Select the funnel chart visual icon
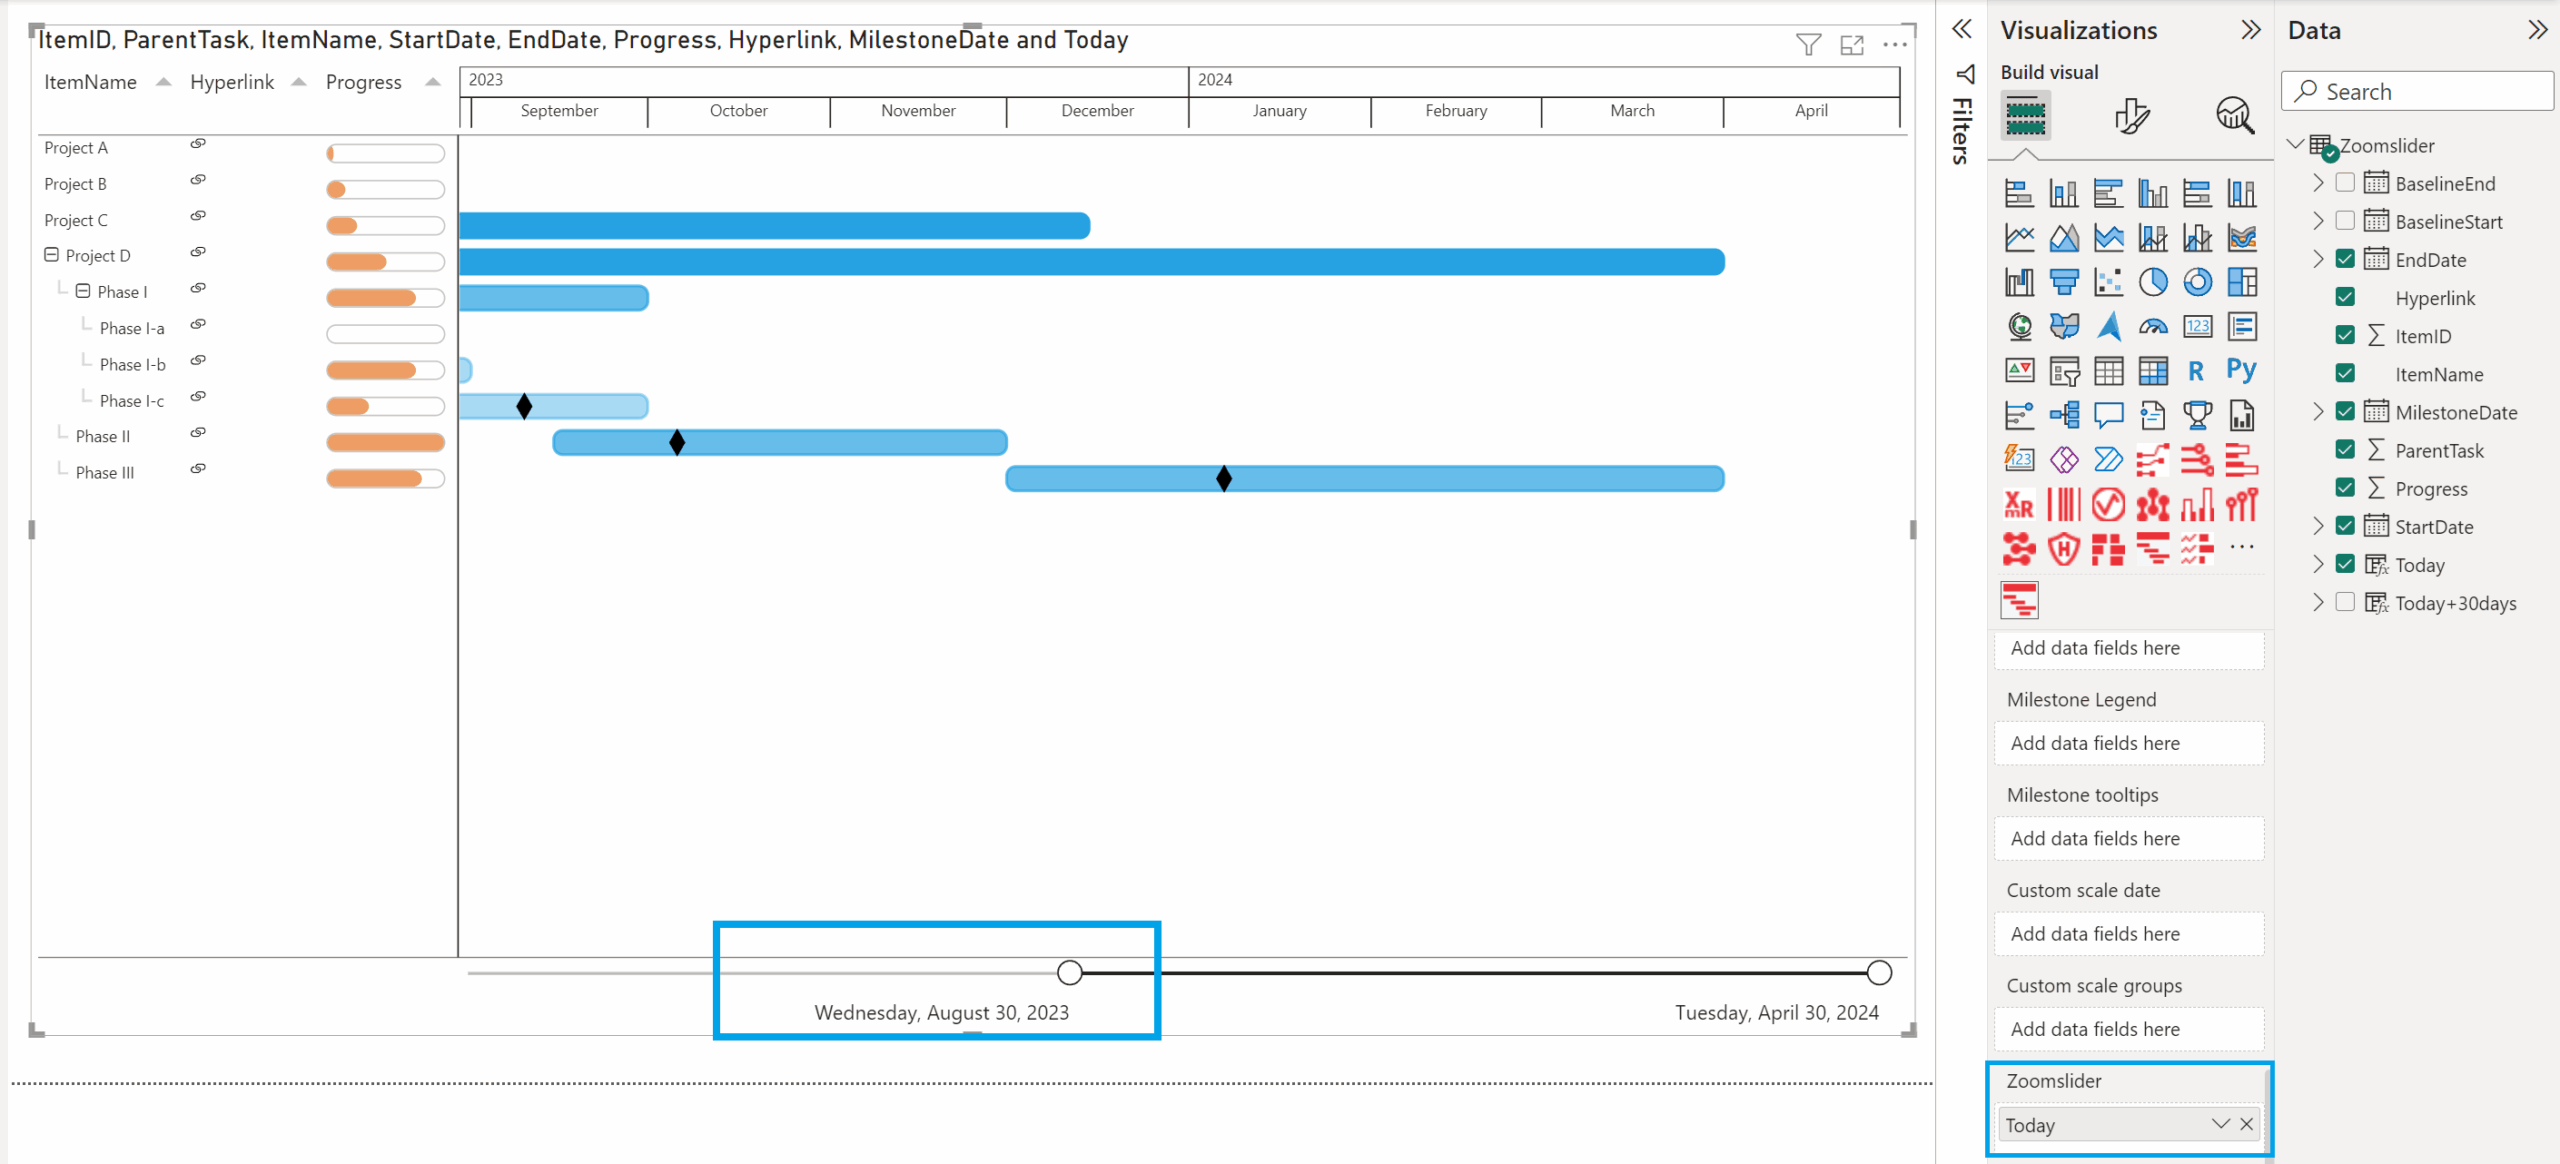This screenshot has height=1164, width=2560. click(x=2066, y=282)
